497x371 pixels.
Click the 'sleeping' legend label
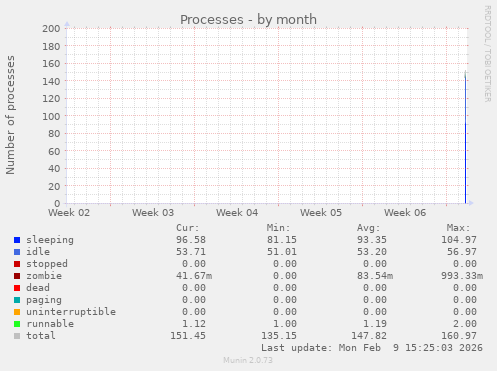[50, 240]
